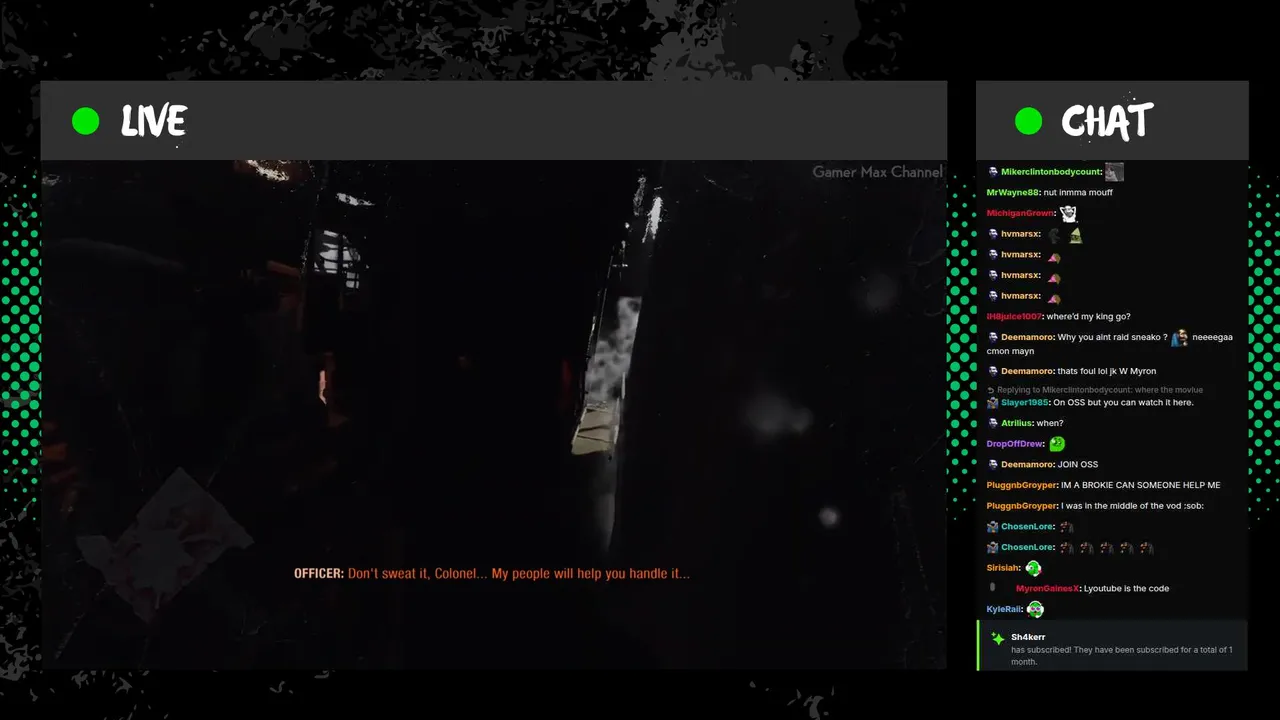Click KyleRail's green emote with glasses
This screenshot has width=1280, height=720.
(x=1035, y=609)
